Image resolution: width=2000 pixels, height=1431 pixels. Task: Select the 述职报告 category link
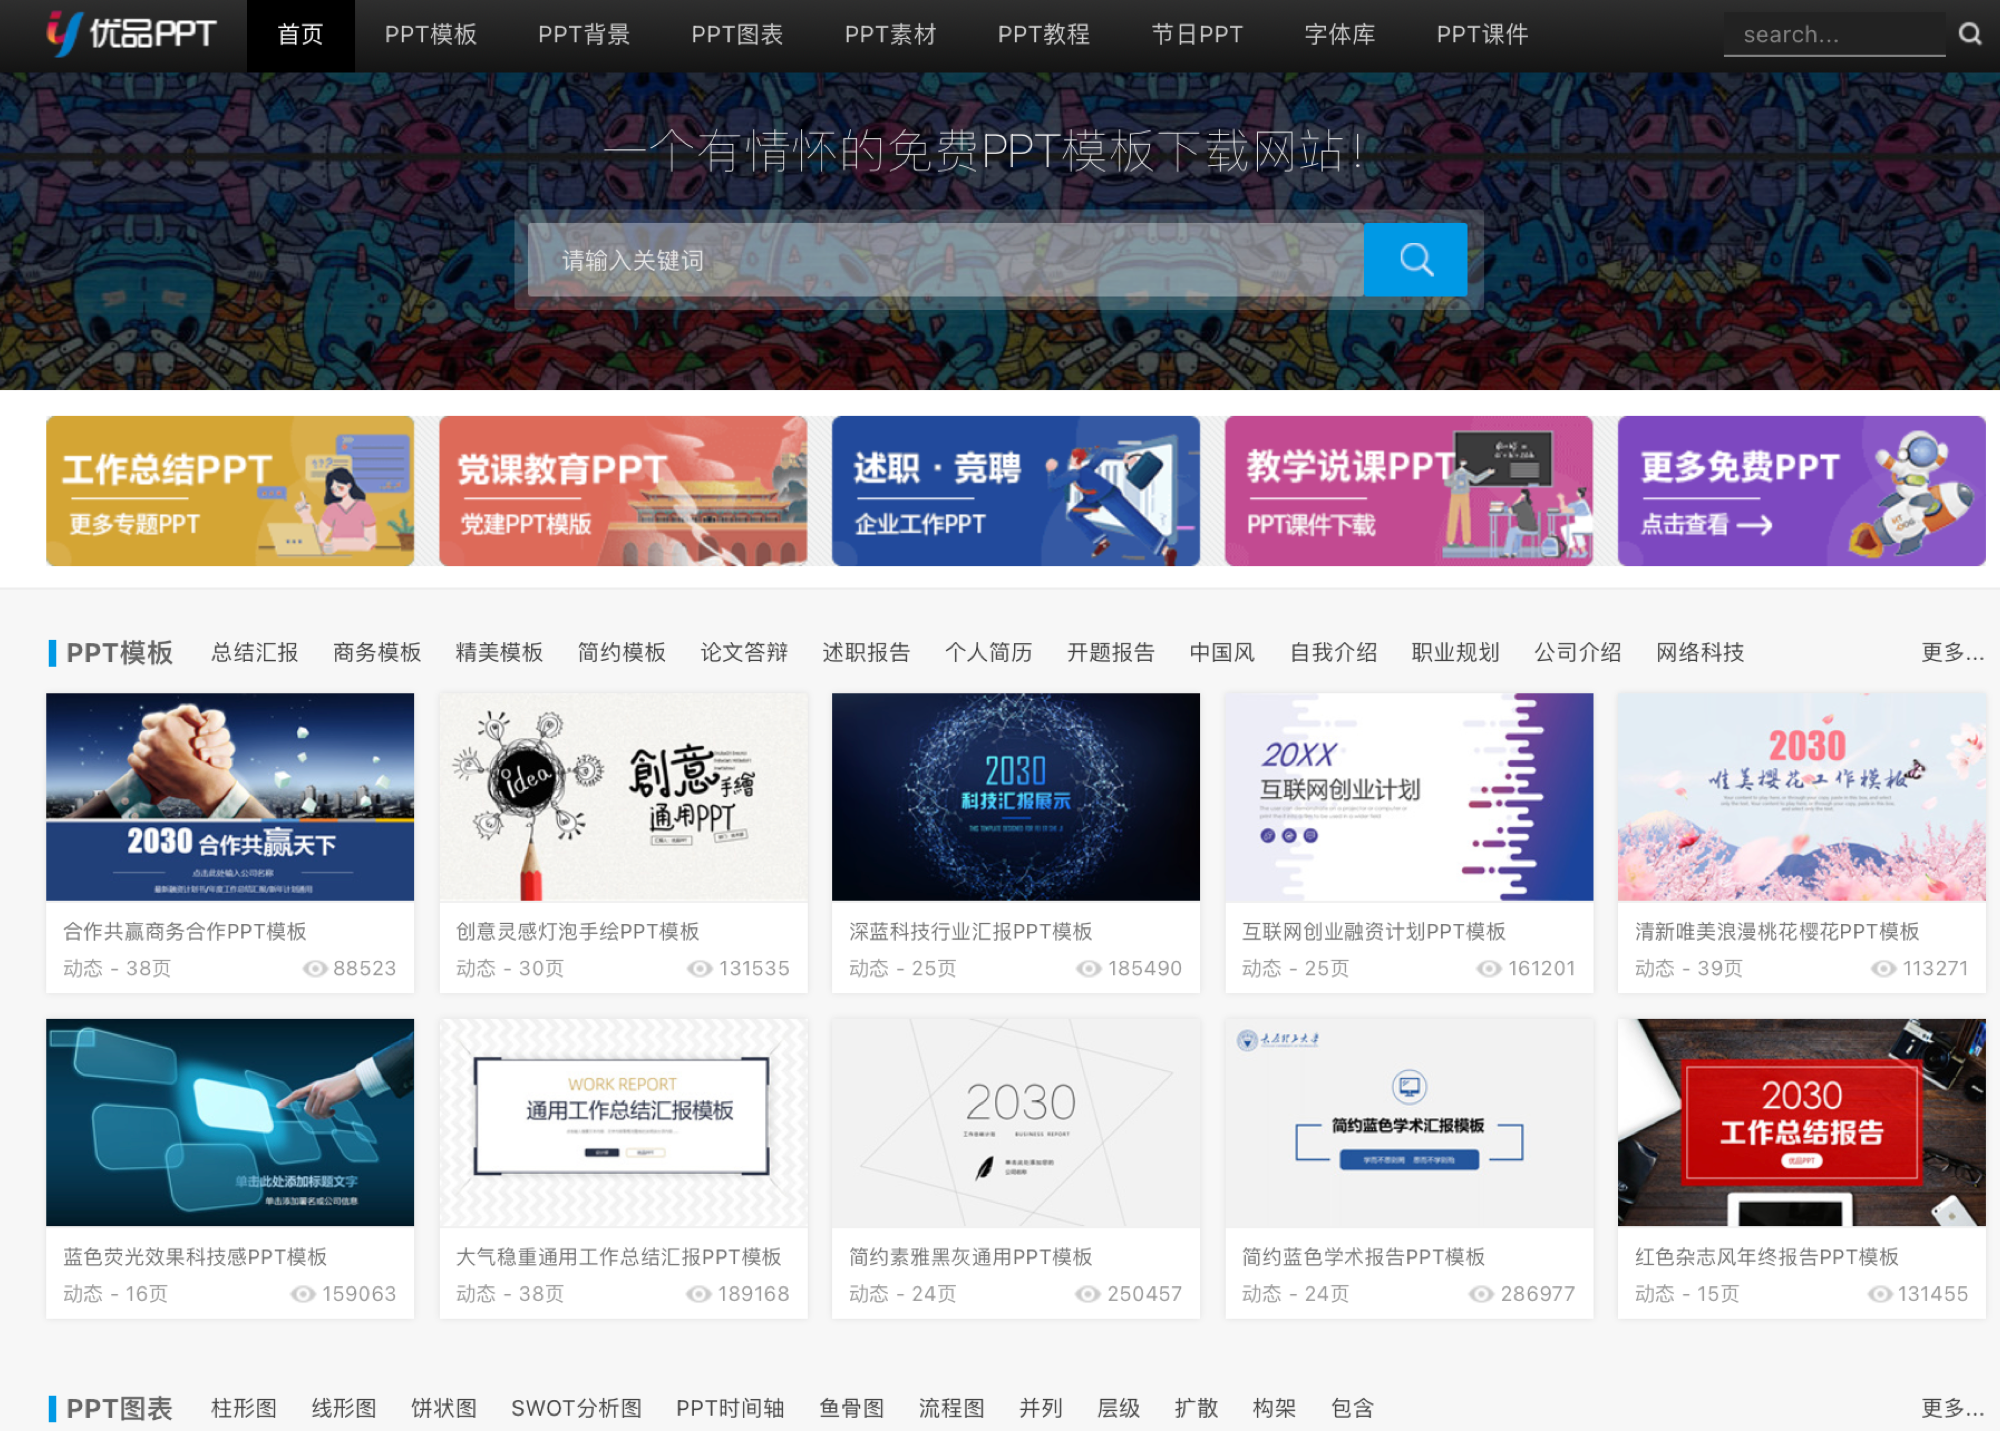point(866,653)
